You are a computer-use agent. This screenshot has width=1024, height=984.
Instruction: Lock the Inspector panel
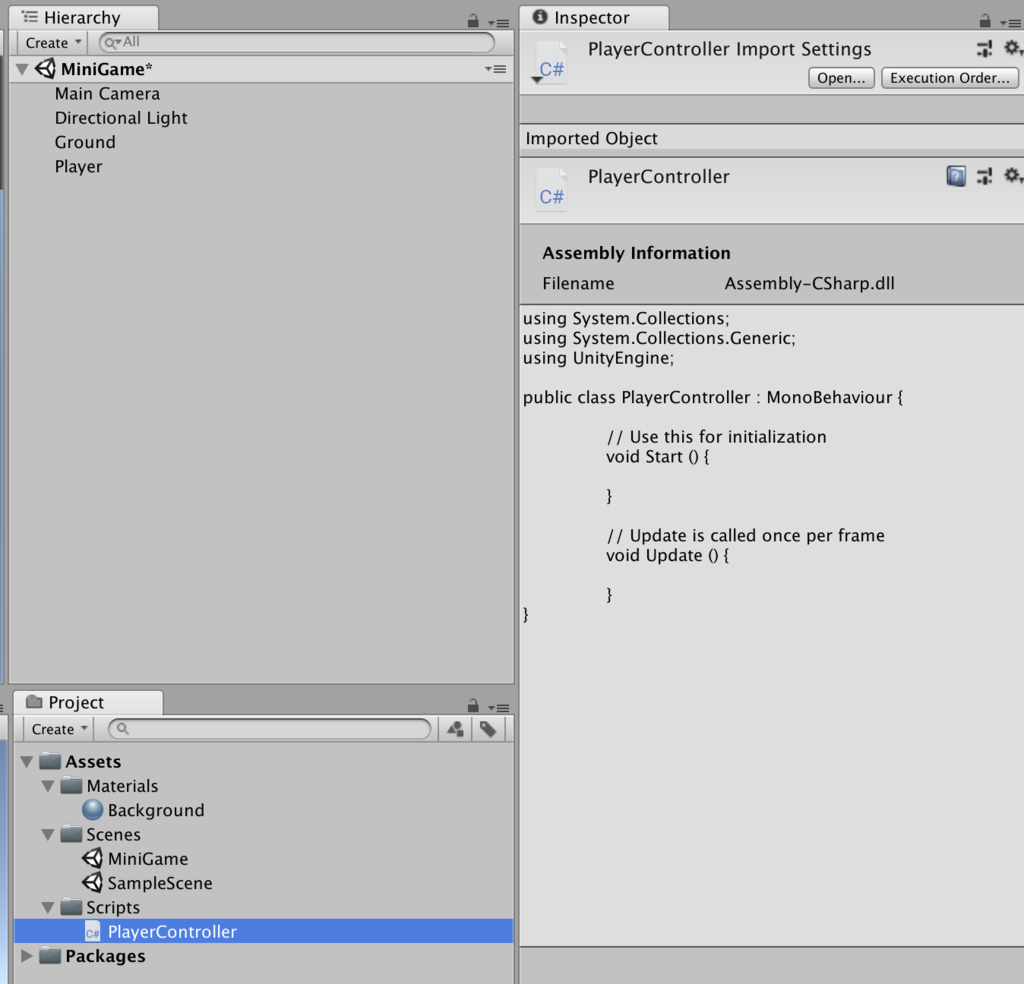click(x=985, y=21)
